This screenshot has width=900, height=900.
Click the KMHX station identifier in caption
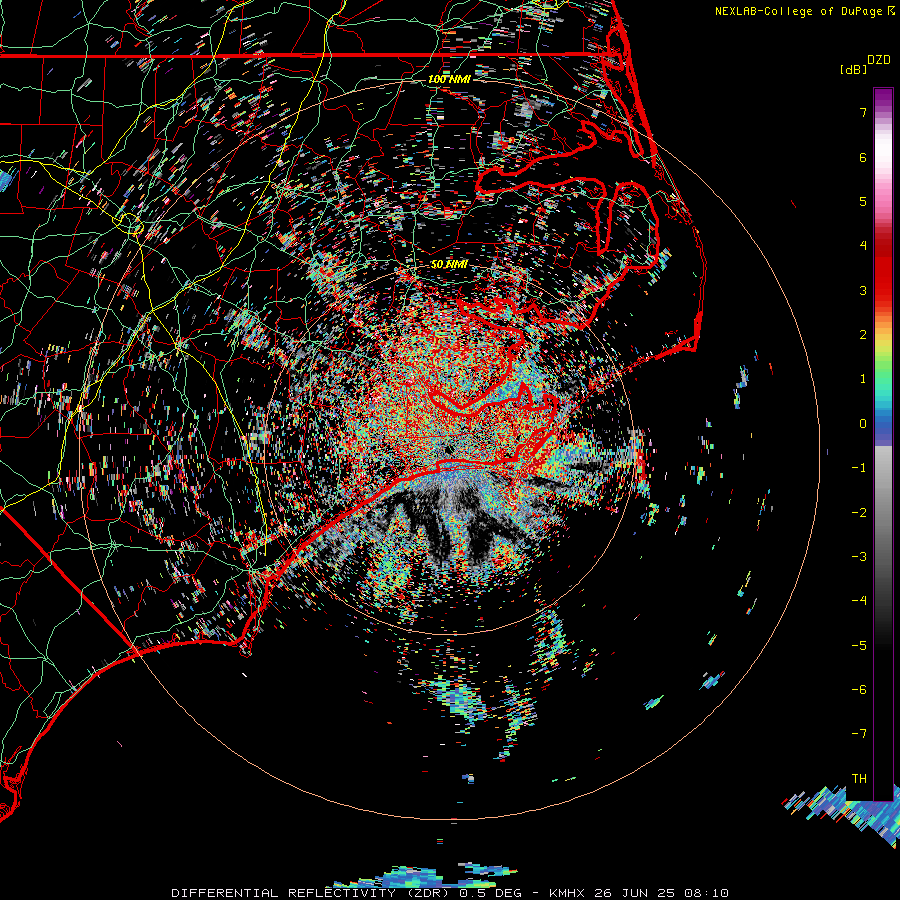[567, 893]
